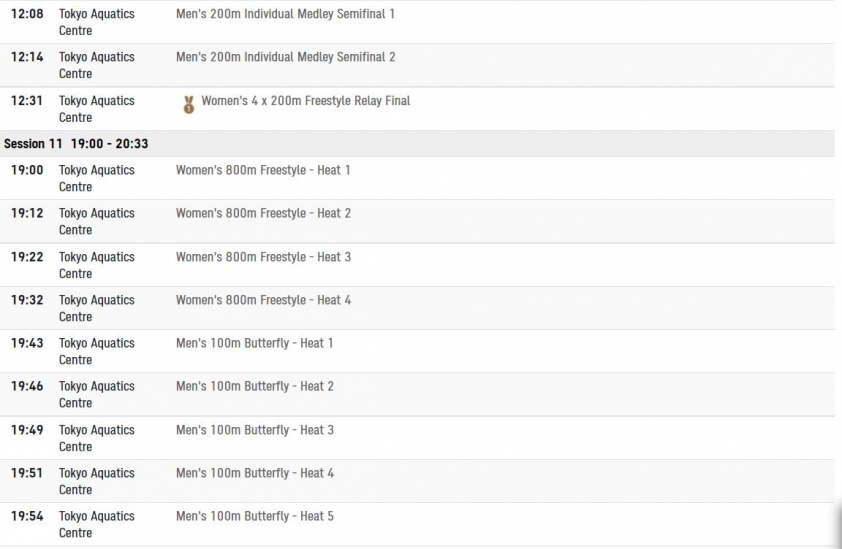The image size is (842, 549).
Task: Open Women's 800m Freestyle - Heat 2
Action: [x=263, y=213]
